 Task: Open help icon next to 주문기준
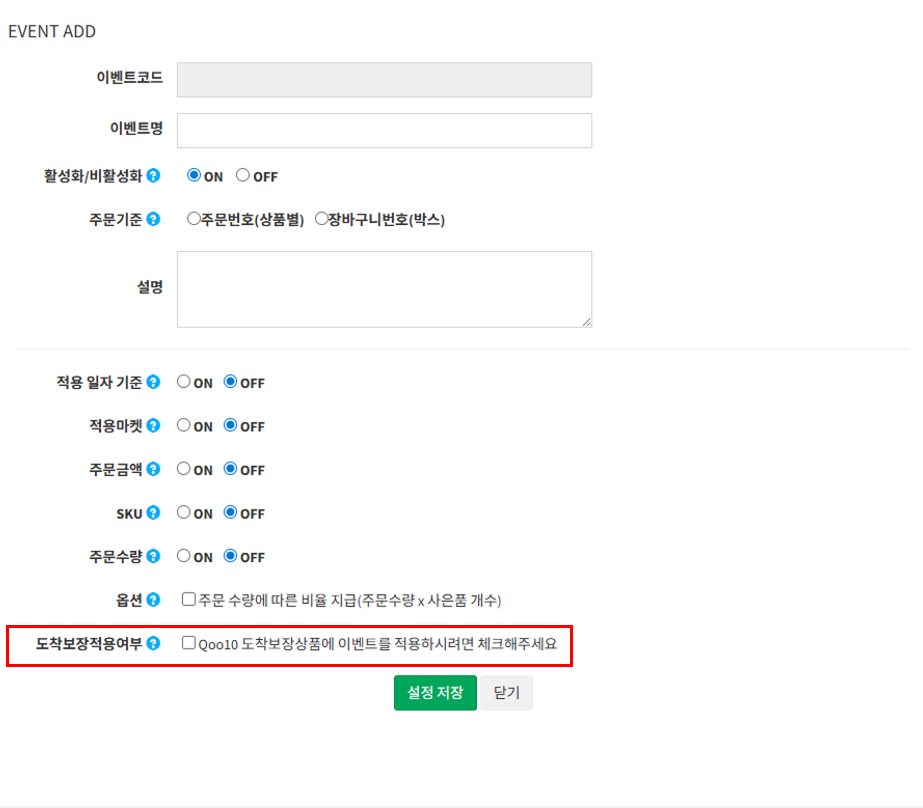tap(154, 219)
